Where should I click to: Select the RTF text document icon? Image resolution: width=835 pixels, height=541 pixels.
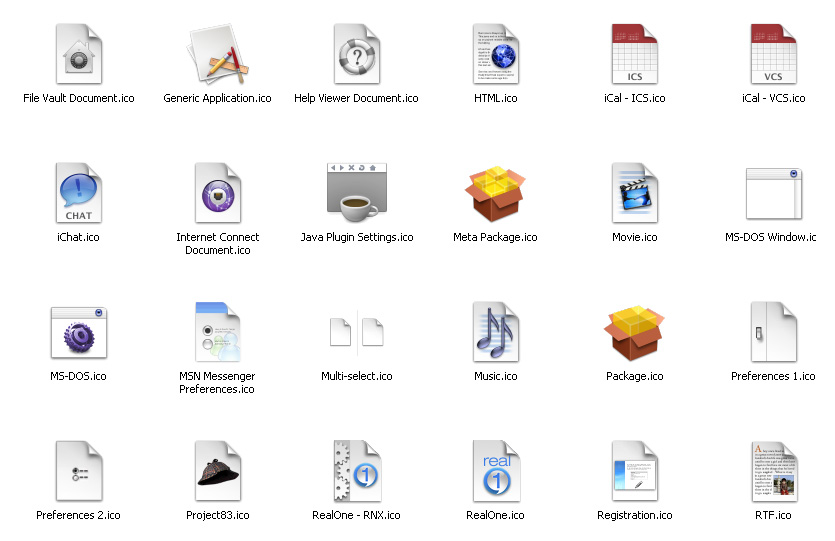(x=774, y=471)
